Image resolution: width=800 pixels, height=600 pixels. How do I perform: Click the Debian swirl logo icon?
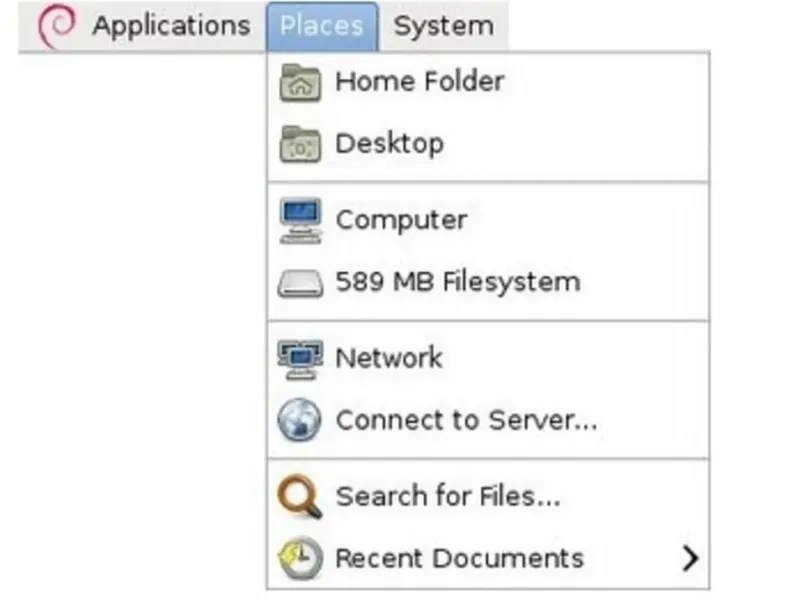click(55, 27)
